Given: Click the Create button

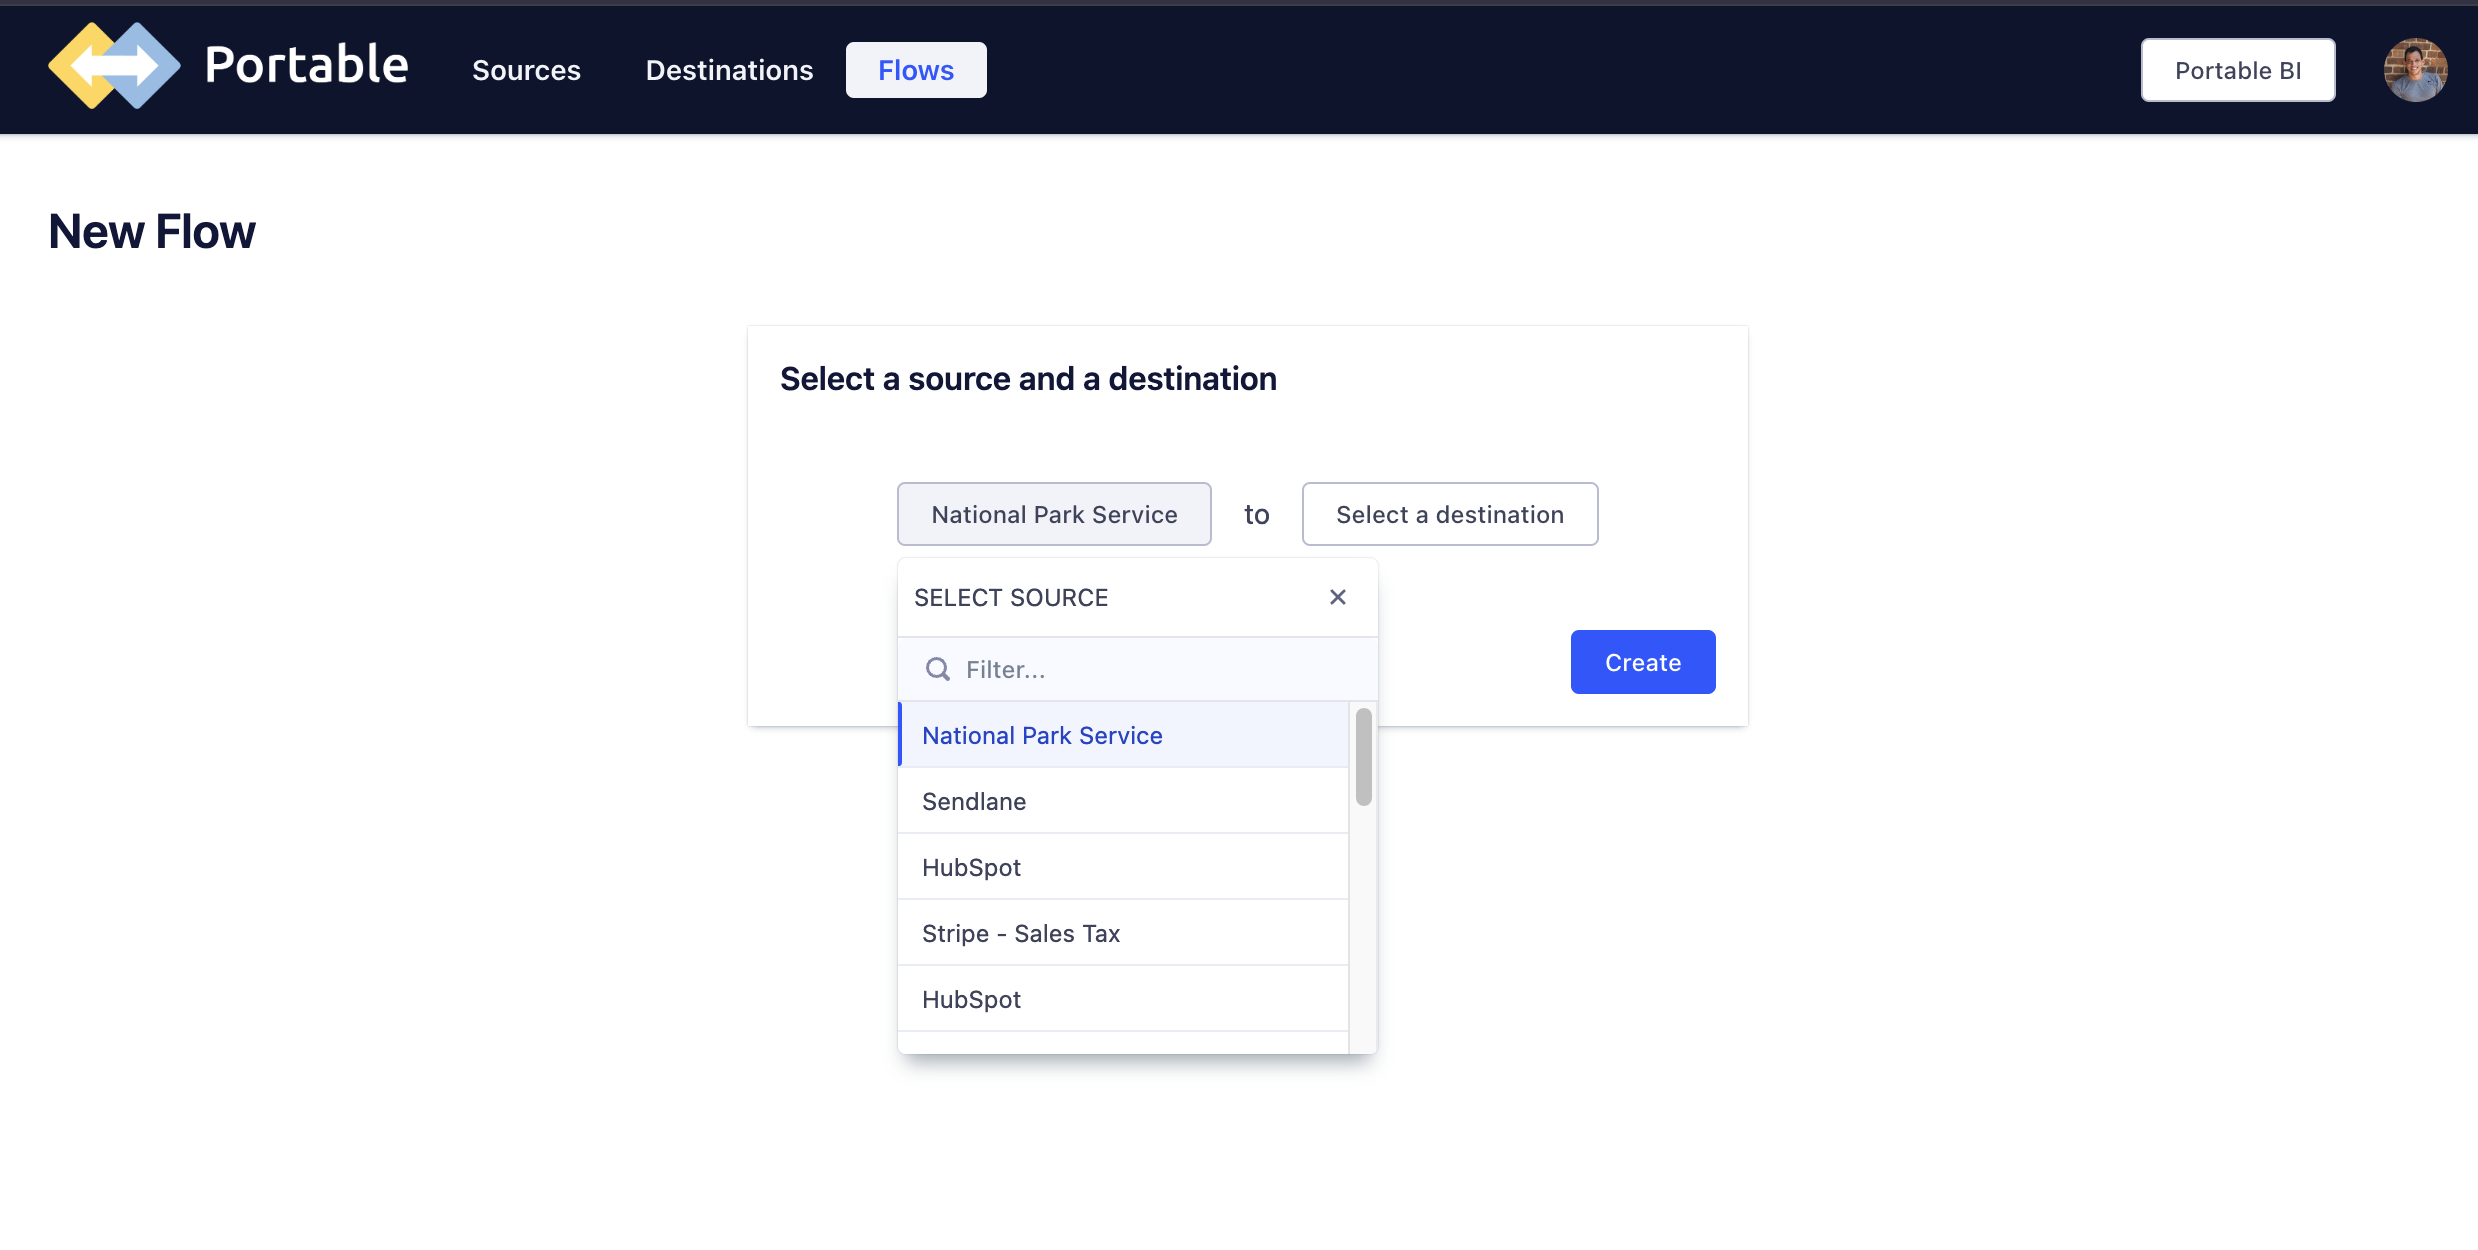Looking at the screenshot, I should (1643, 662).
